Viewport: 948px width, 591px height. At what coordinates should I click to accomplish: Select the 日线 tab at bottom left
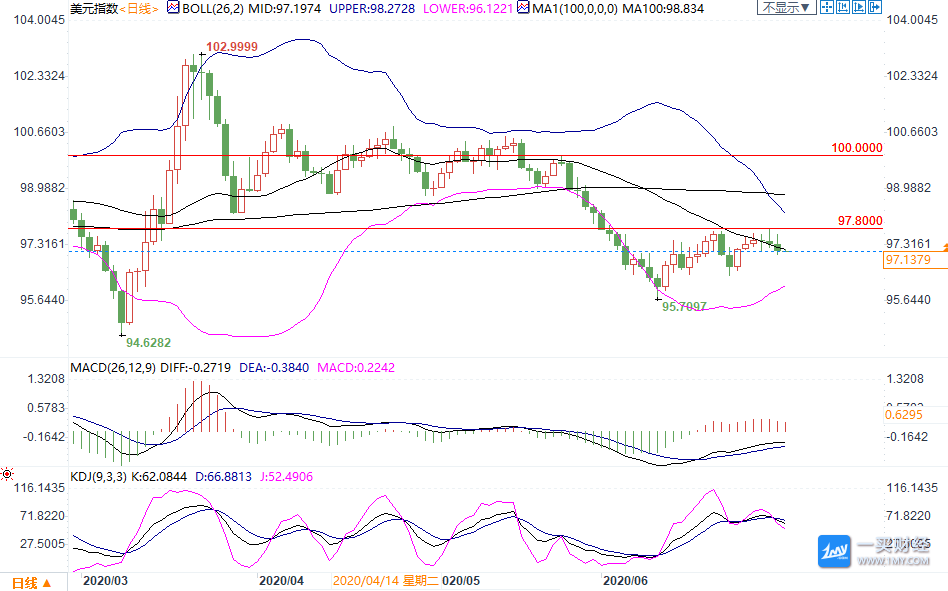pos(31,583)
